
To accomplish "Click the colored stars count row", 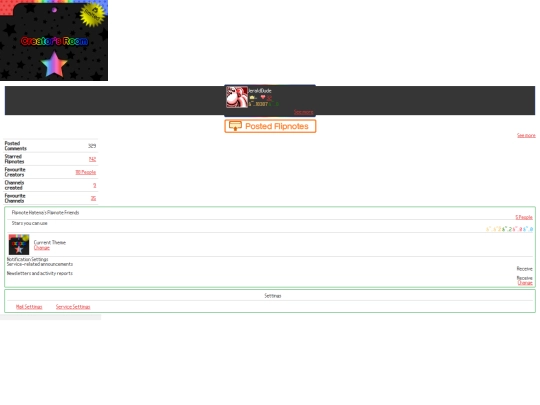I will pyautogui.click(x=509, y=229).
